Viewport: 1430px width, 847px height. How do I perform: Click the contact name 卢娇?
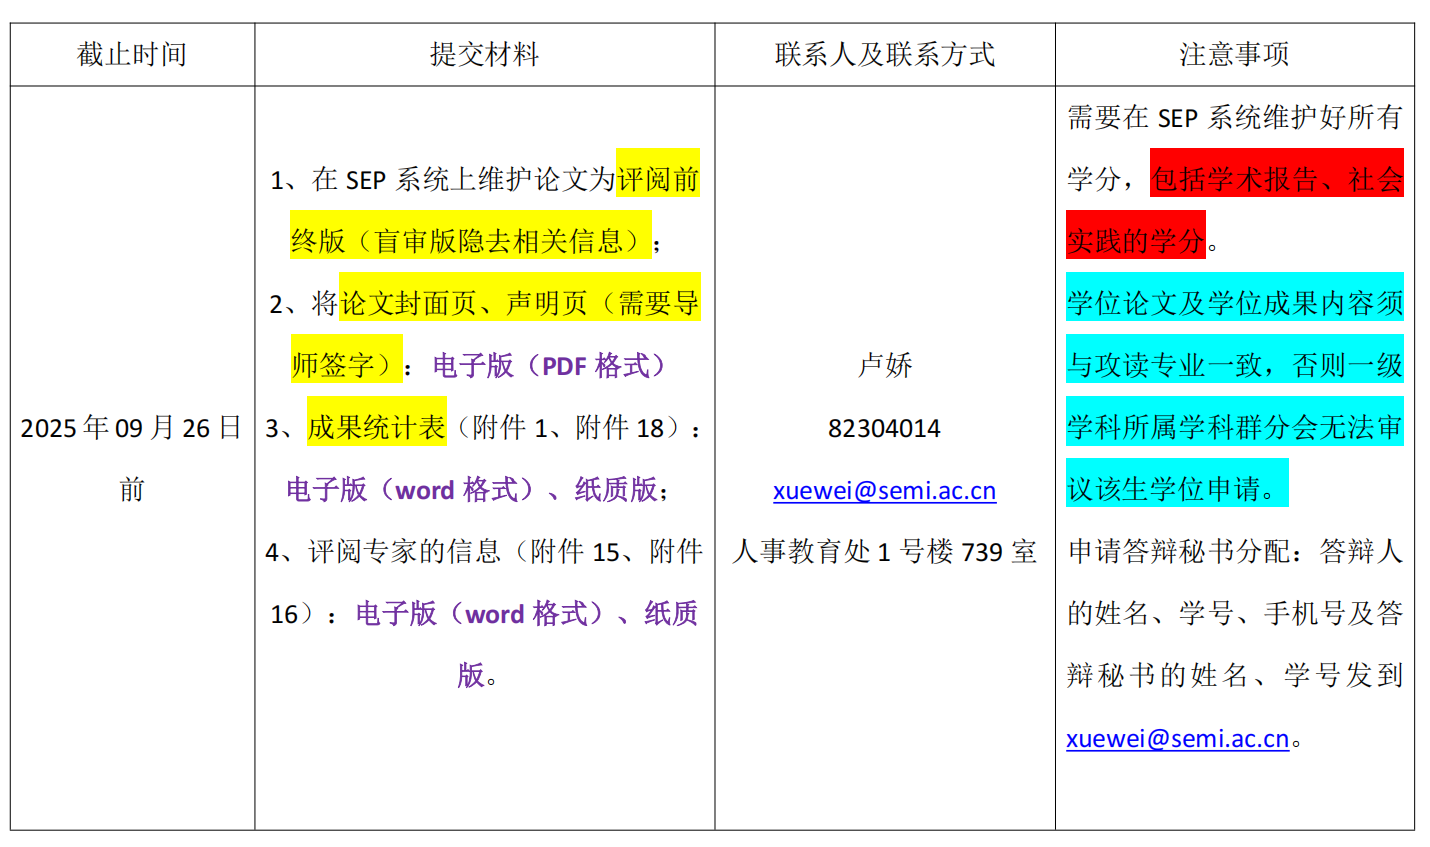884,366
